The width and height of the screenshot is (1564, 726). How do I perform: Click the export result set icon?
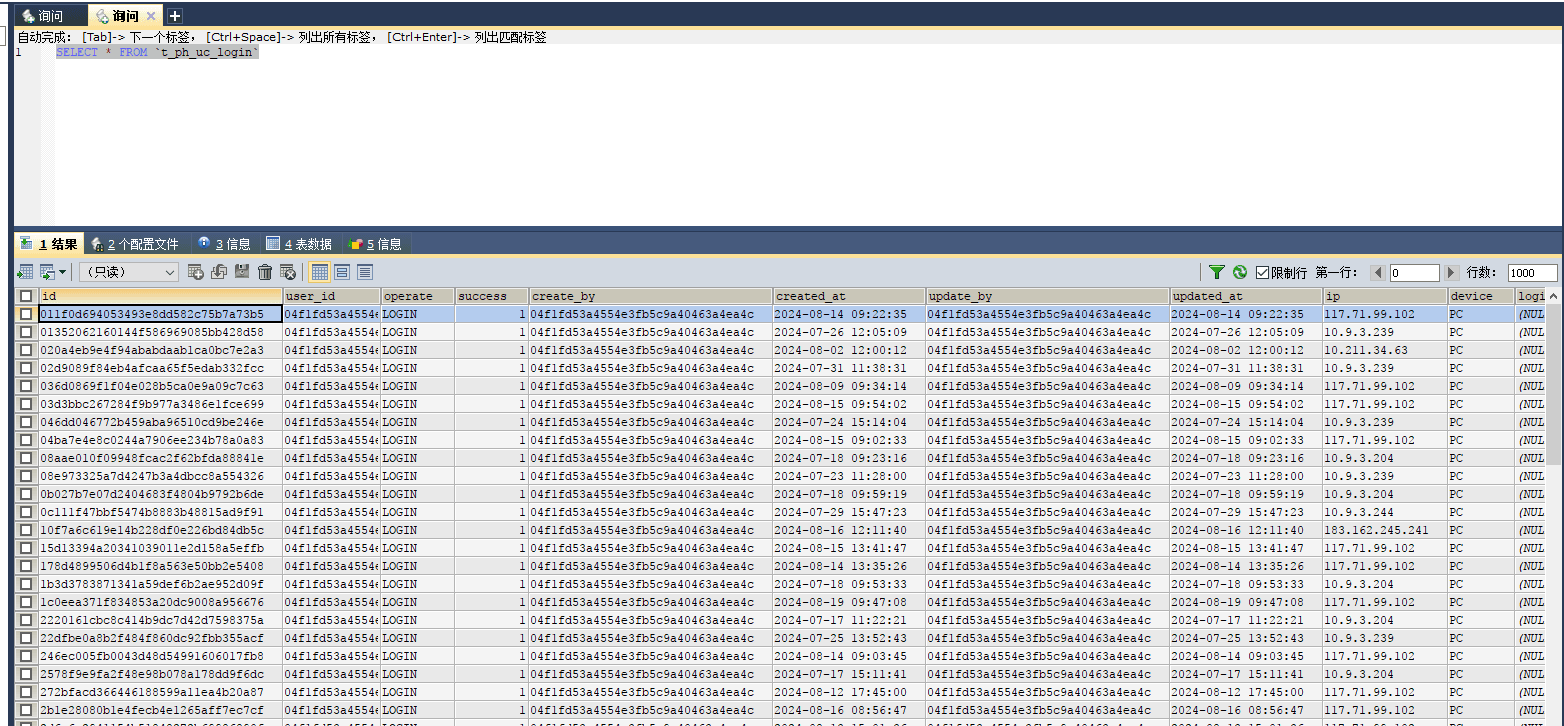tap(25, 272)
